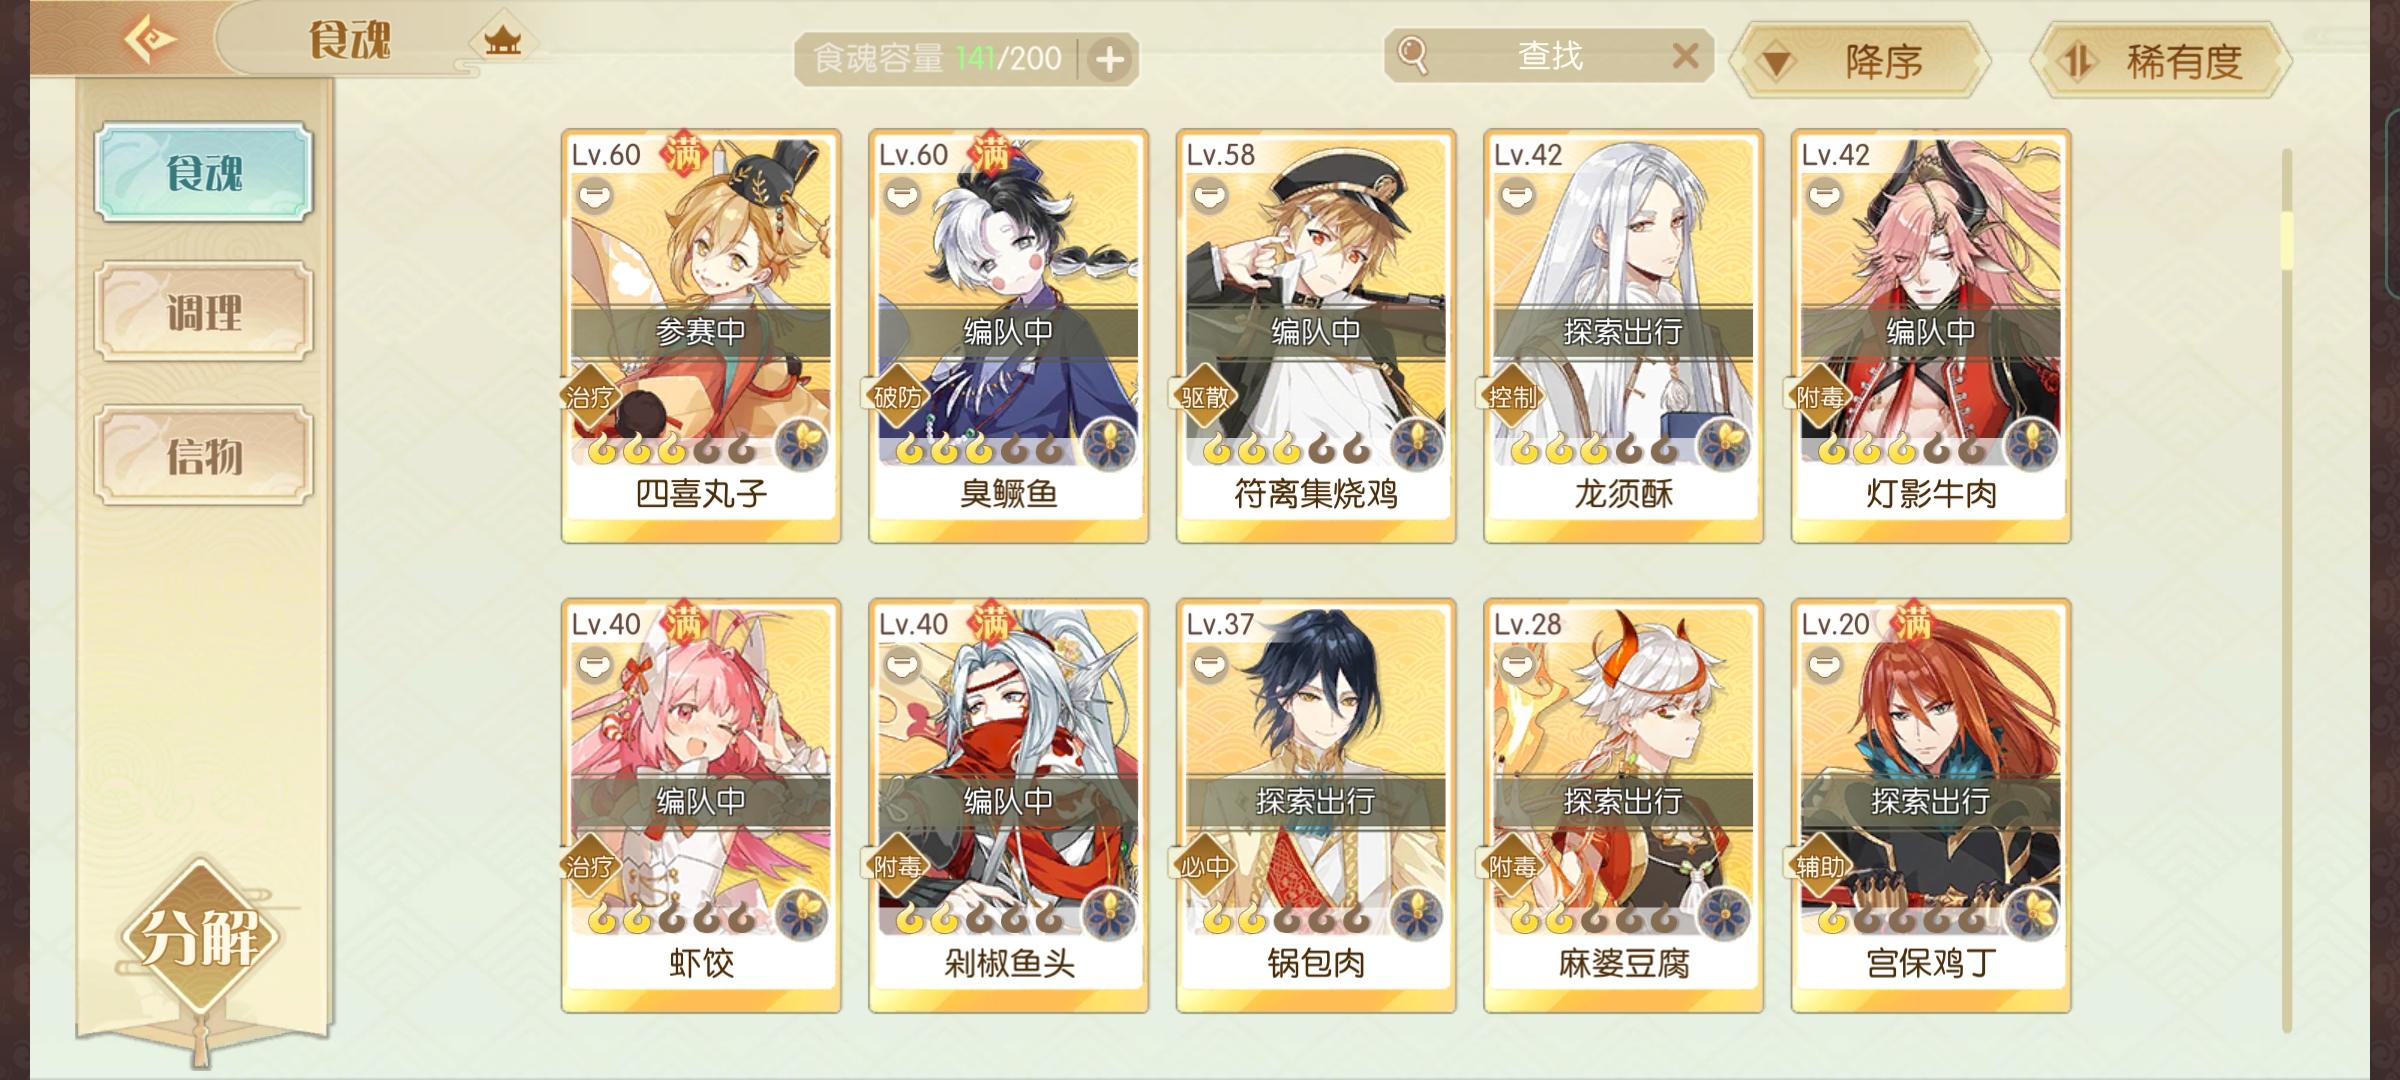The image size is (2400, 1080).
Task: Tap the flower emblem on 四喜丸子 card
Action: 802,444
